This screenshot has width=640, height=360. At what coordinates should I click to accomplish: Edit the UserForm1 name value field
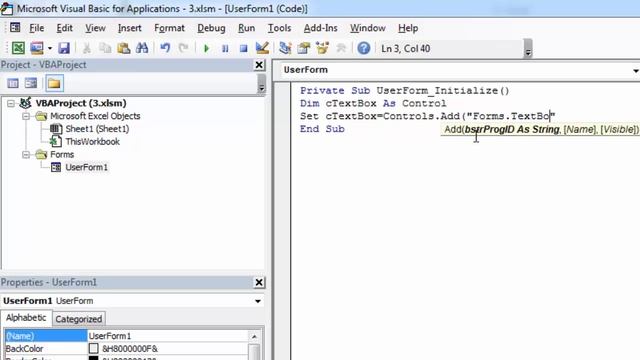tap(168, 336)
